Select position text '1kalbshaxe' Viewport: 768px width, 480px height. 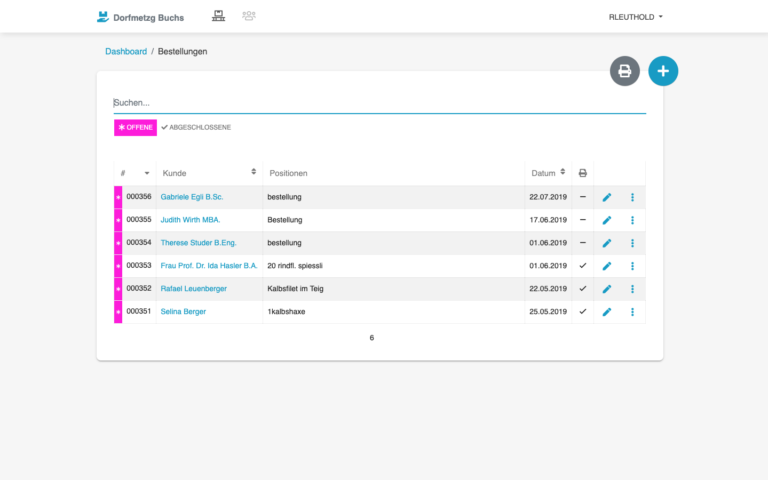(286, 312)
